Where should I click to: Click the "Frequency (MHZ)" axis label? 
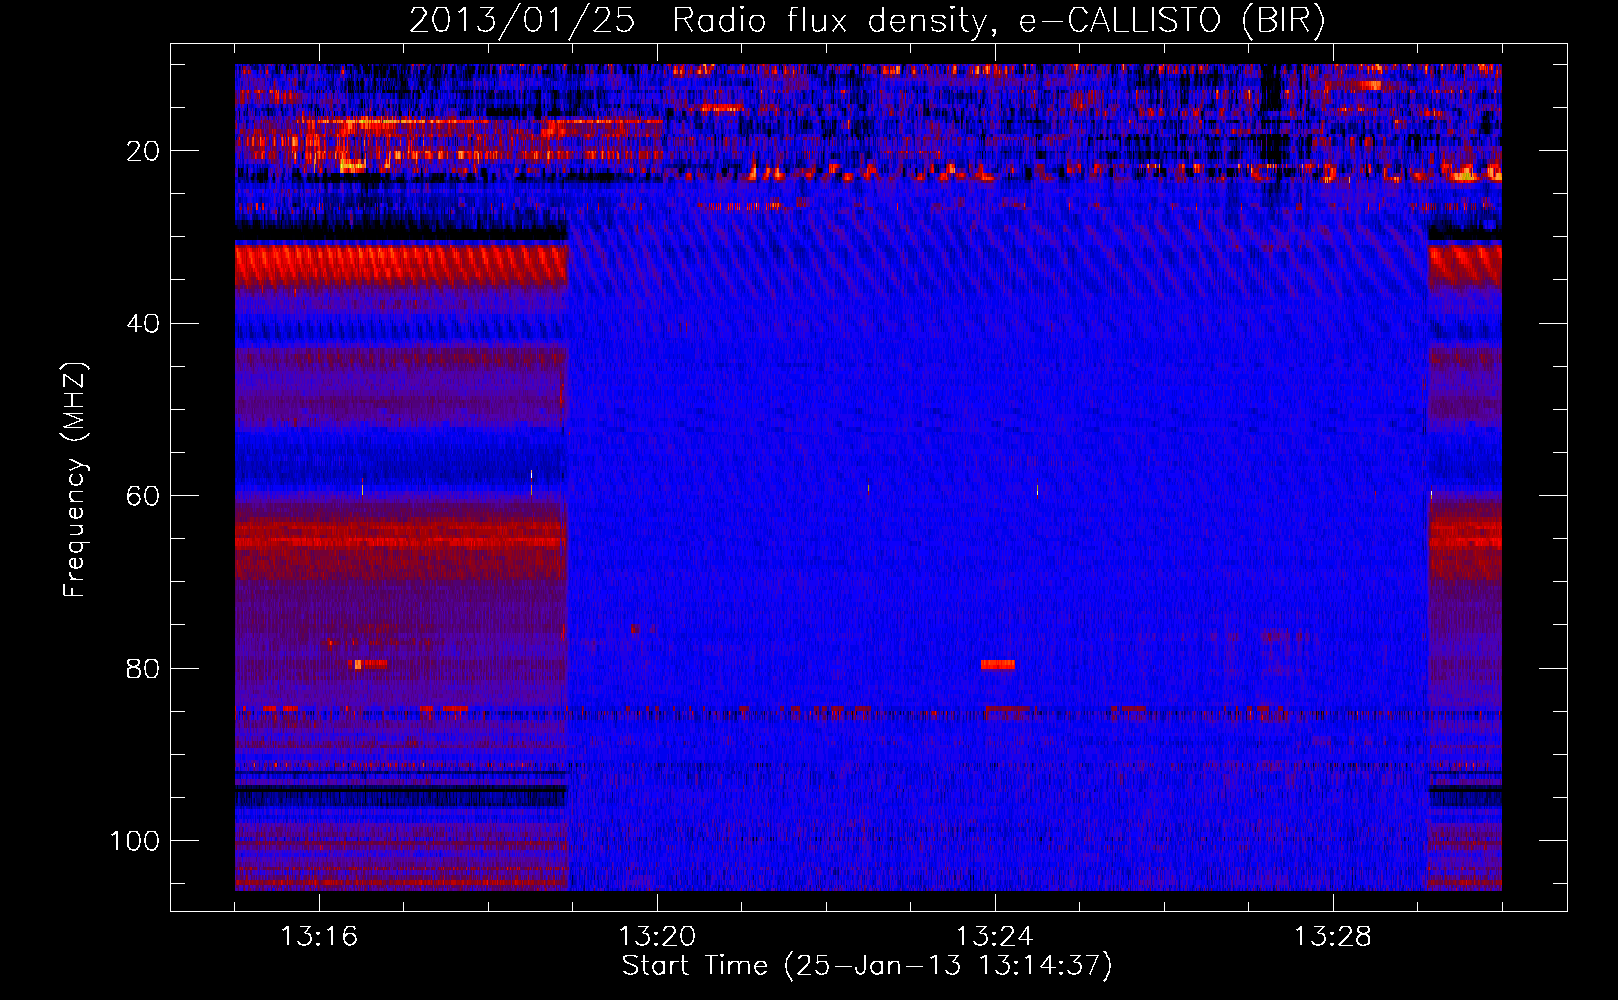point(75,479)
